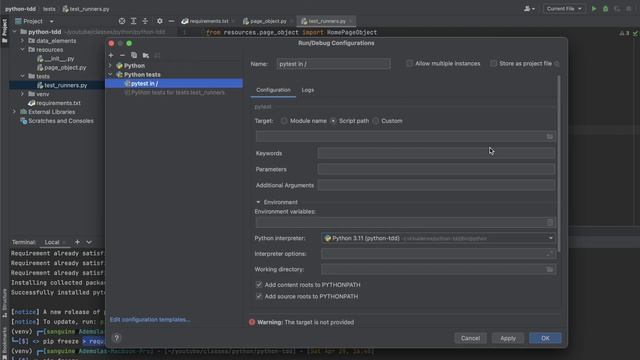Open Project panel settings gear
Screen dimensions: 640x360
pyautogui.click(x=160, y=21)
